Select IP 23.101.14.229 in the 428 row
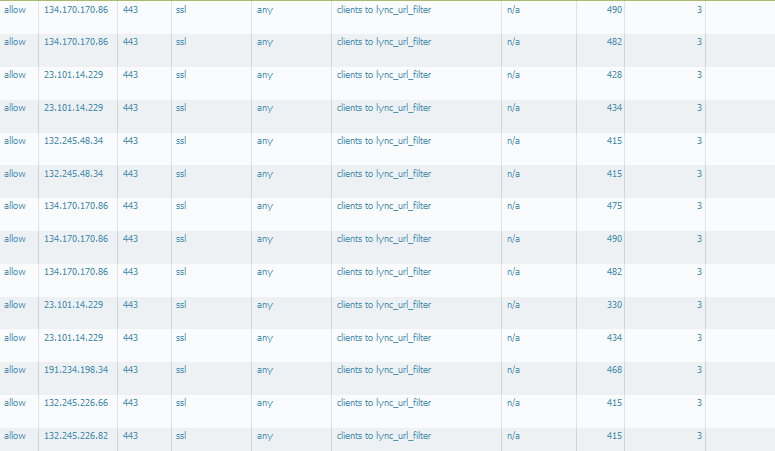The height and width of the screenshot is (451, 775). pyautogui.click(x=74, y=75)
